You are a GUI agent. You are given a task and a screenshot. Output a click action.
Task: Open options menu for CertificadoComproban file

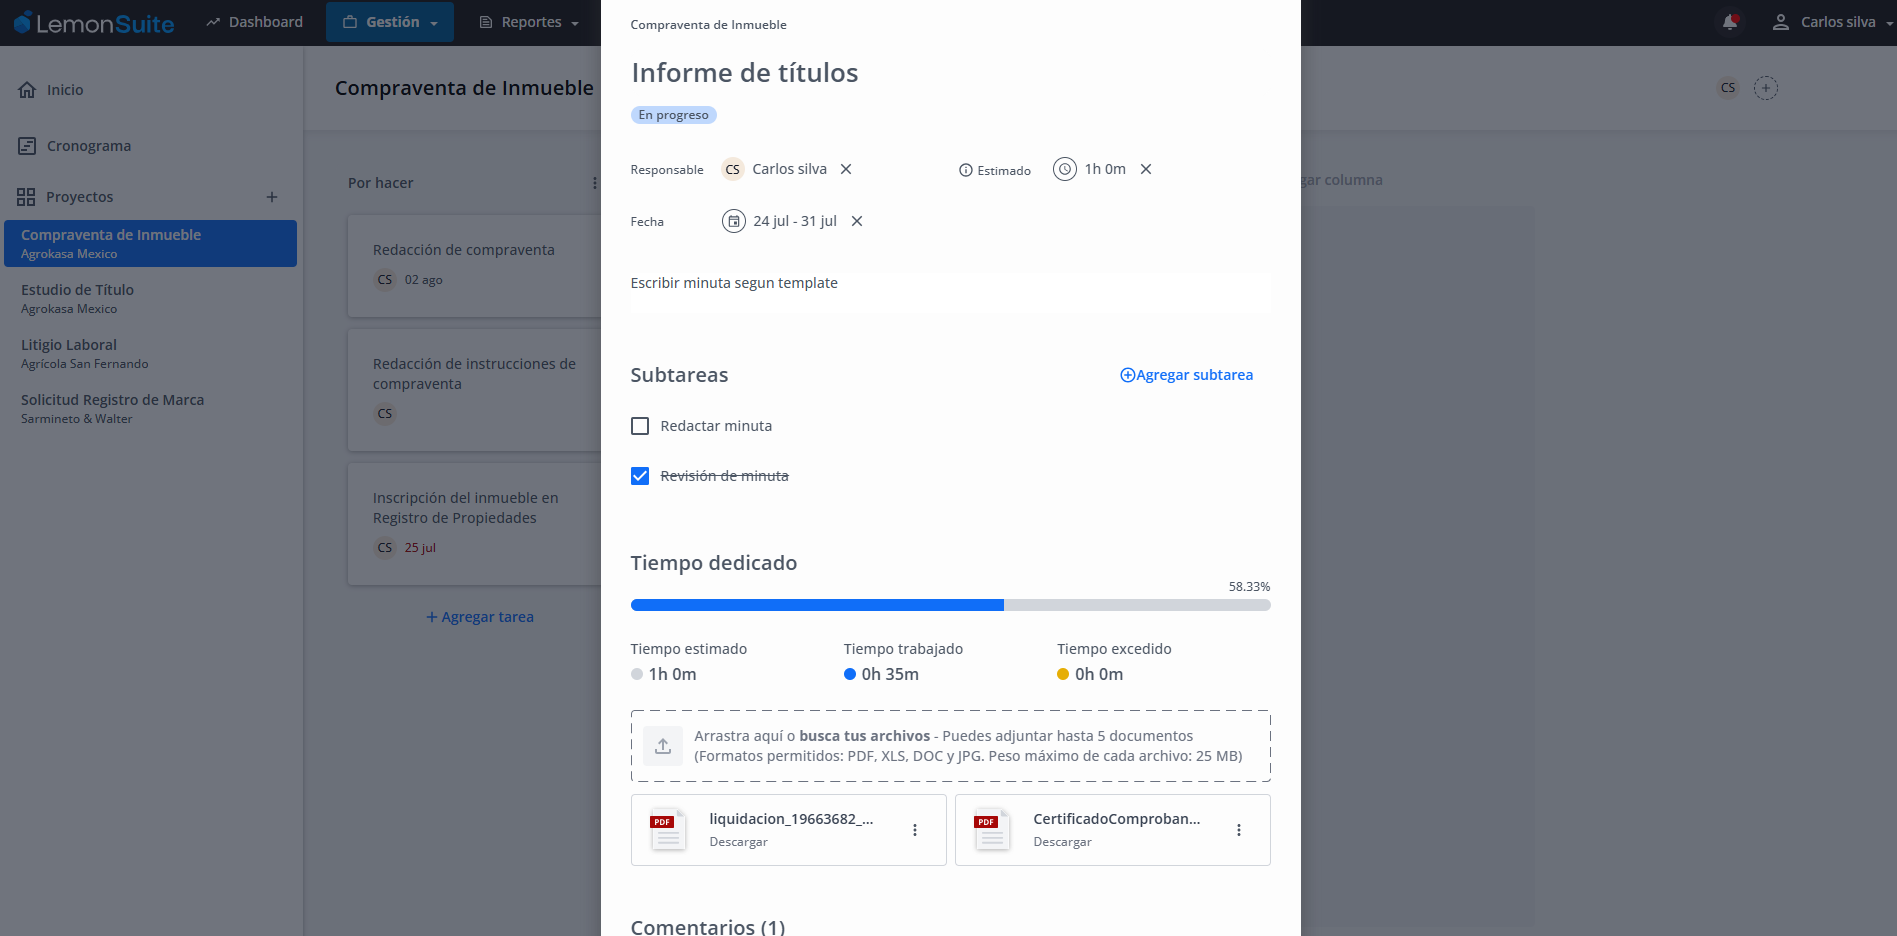(x=1239, y=830)
